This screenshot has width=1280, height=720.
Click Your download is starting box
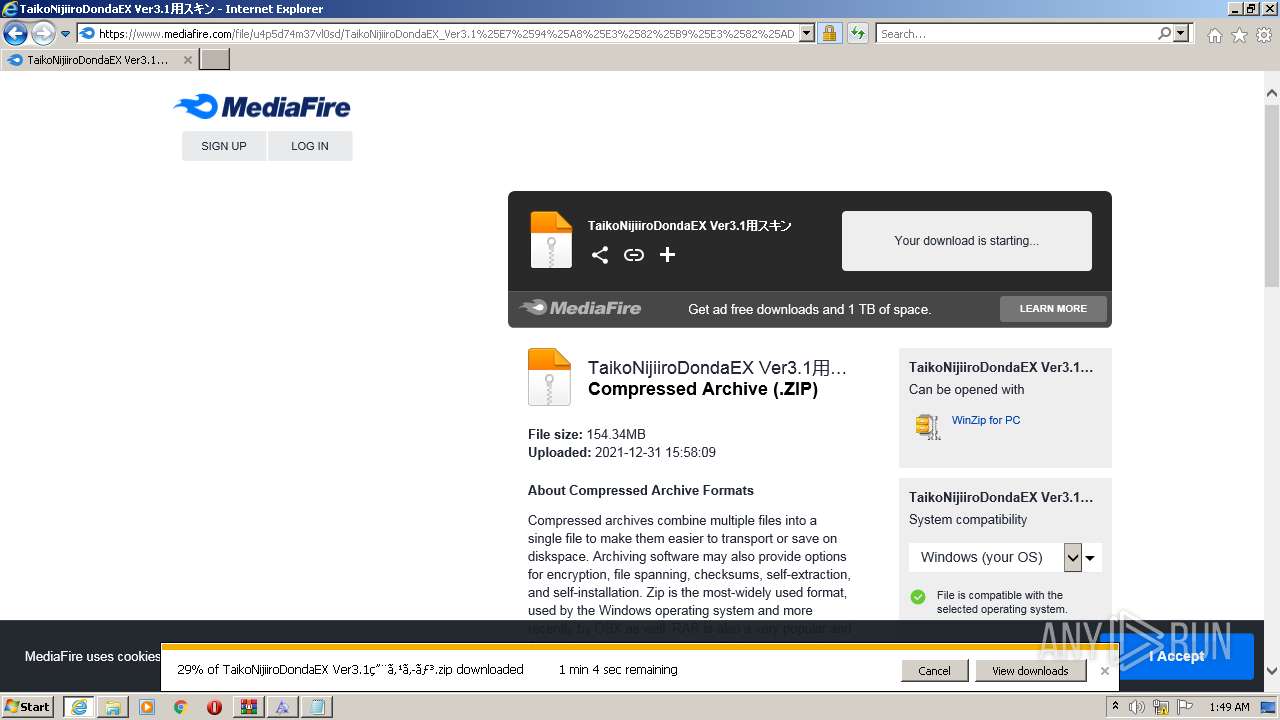coord(966,241)
